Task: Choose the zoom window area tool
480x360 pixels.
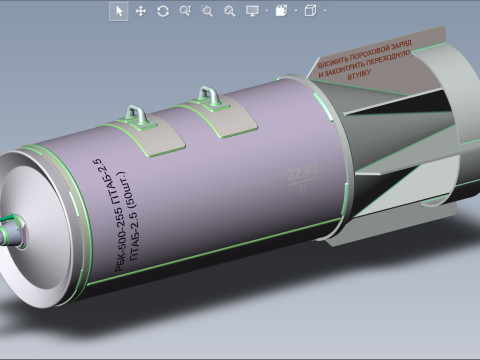Action: tap(207, 11)
